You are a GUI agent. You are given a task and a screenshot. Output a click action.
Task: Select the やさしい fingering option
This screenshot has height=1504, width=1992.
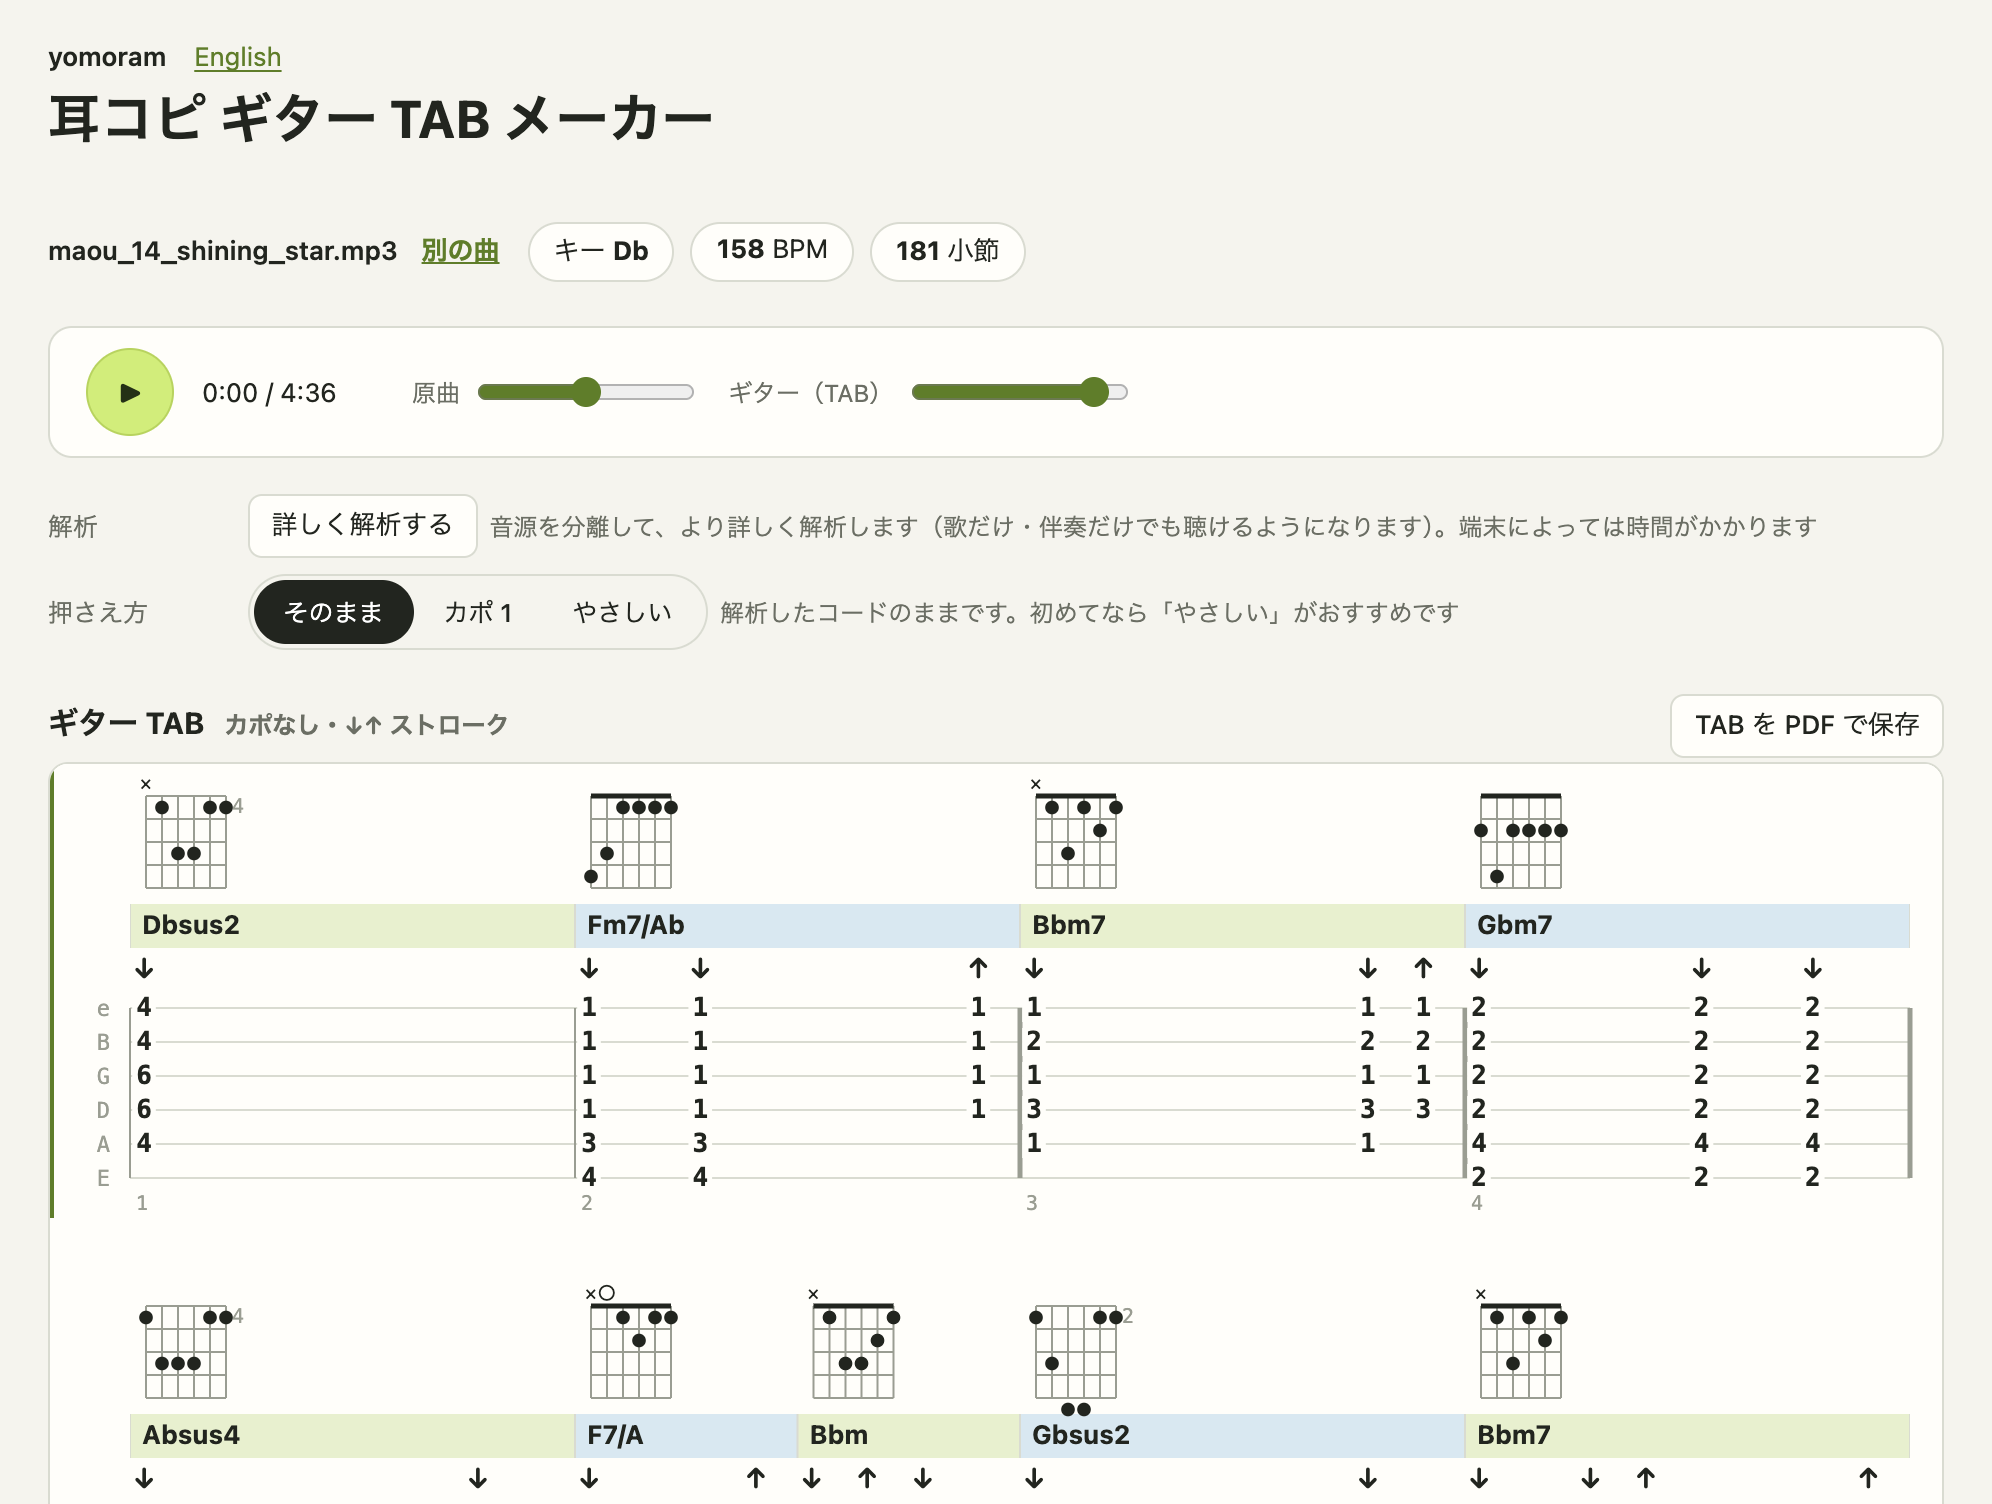[x=622, y=612]
